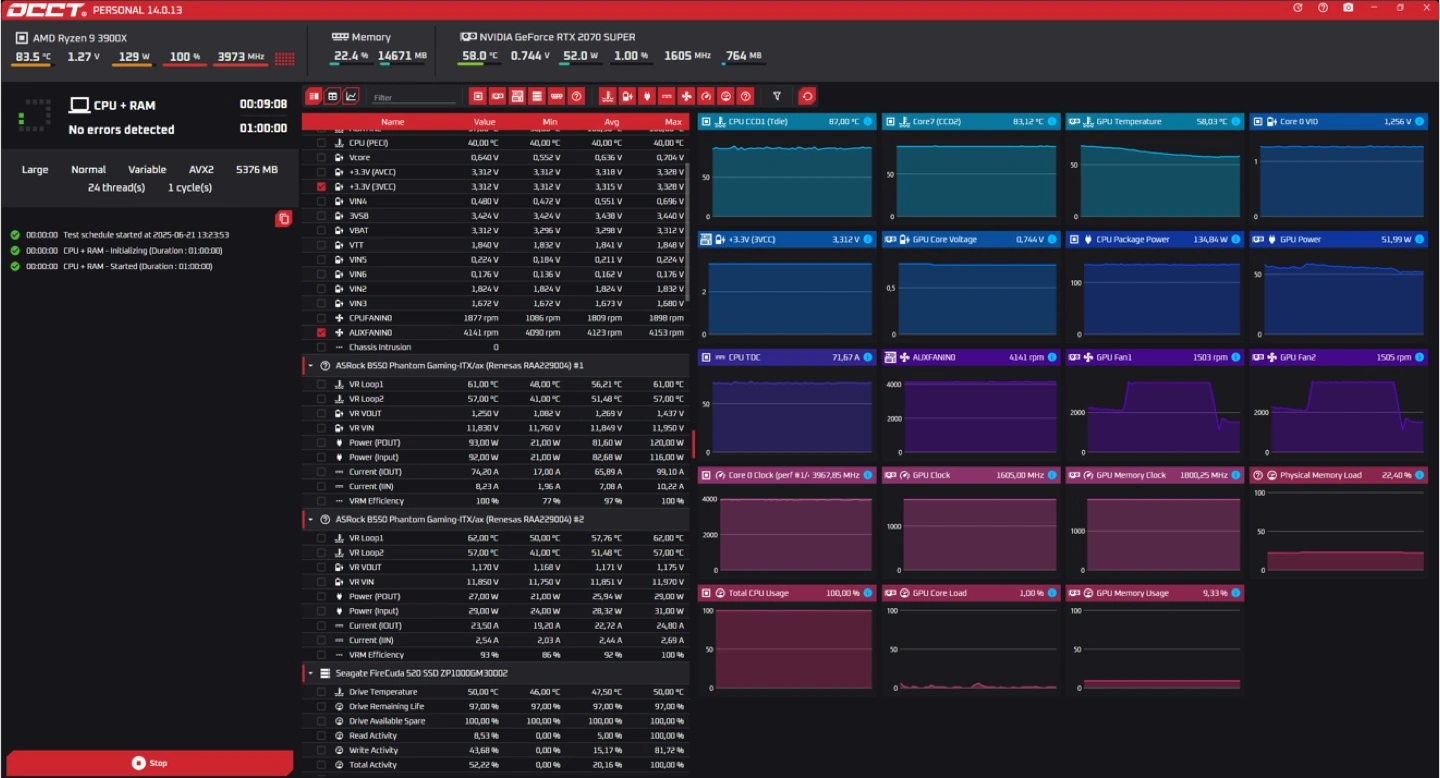This screenshot has width=1440, height=778.
Task: Toggle the temperature sensor type filter
Action: 607,96
